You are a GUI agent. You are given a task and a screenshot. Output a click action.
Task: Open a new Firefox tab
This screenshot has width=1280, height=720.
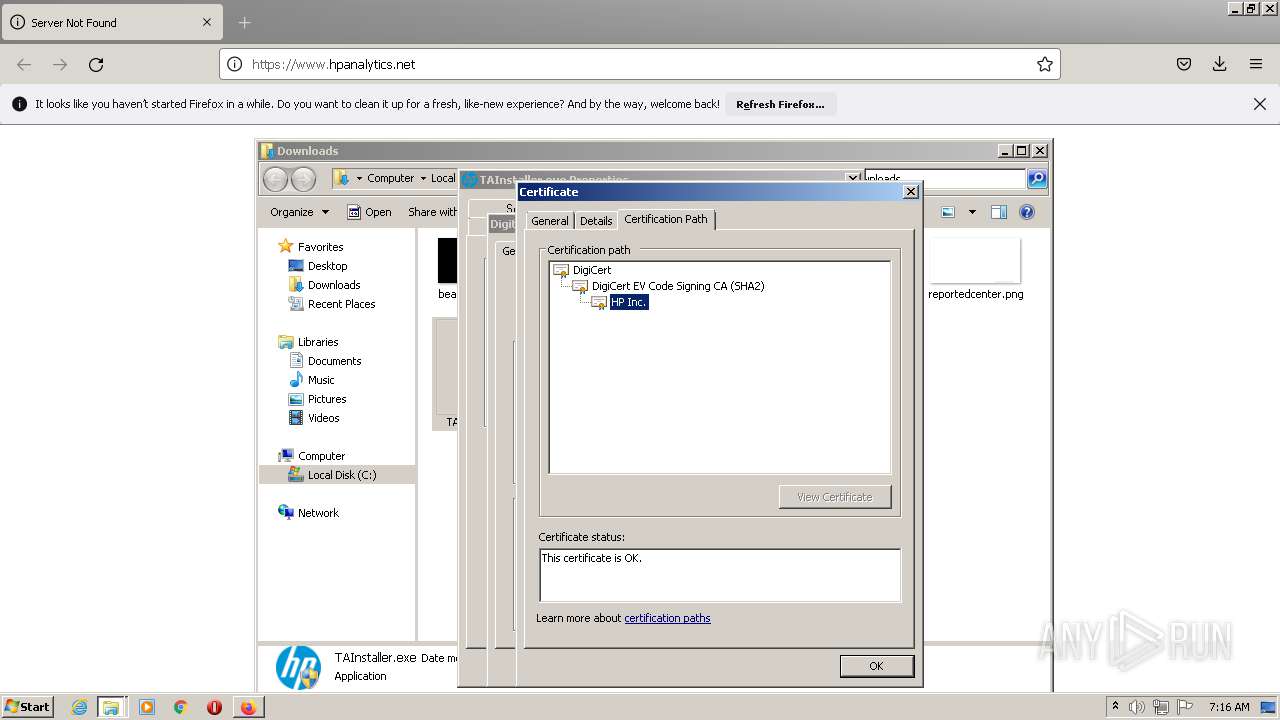(245, 22)
